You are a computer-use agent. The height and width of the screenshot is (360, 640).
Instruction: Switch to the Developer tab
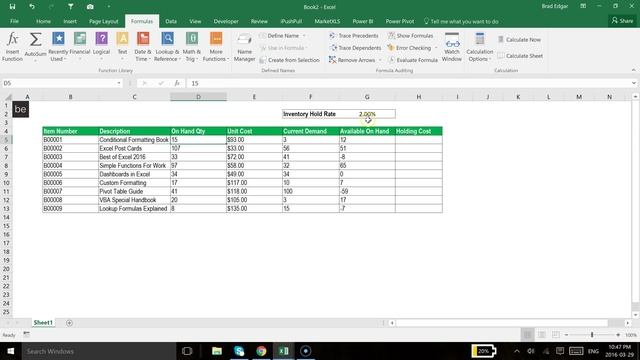click(226, 21)
